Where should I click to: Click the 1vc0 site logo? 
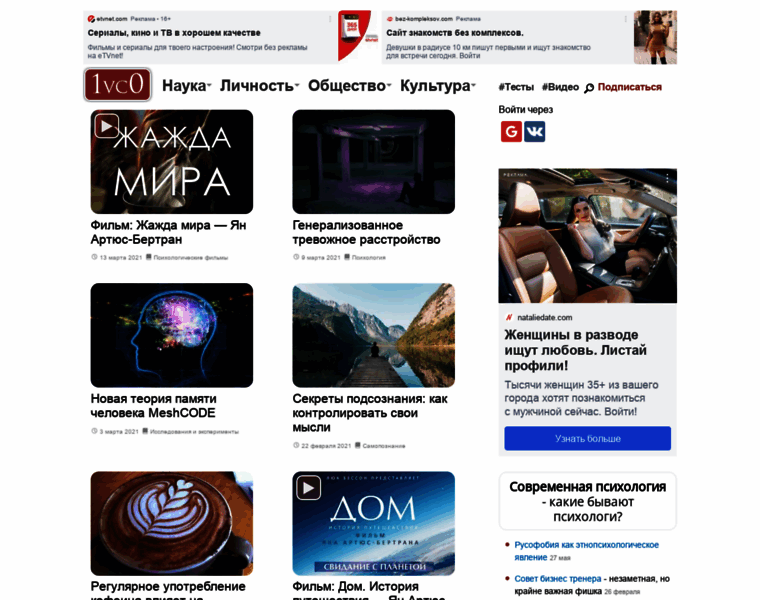coord(117,85)
